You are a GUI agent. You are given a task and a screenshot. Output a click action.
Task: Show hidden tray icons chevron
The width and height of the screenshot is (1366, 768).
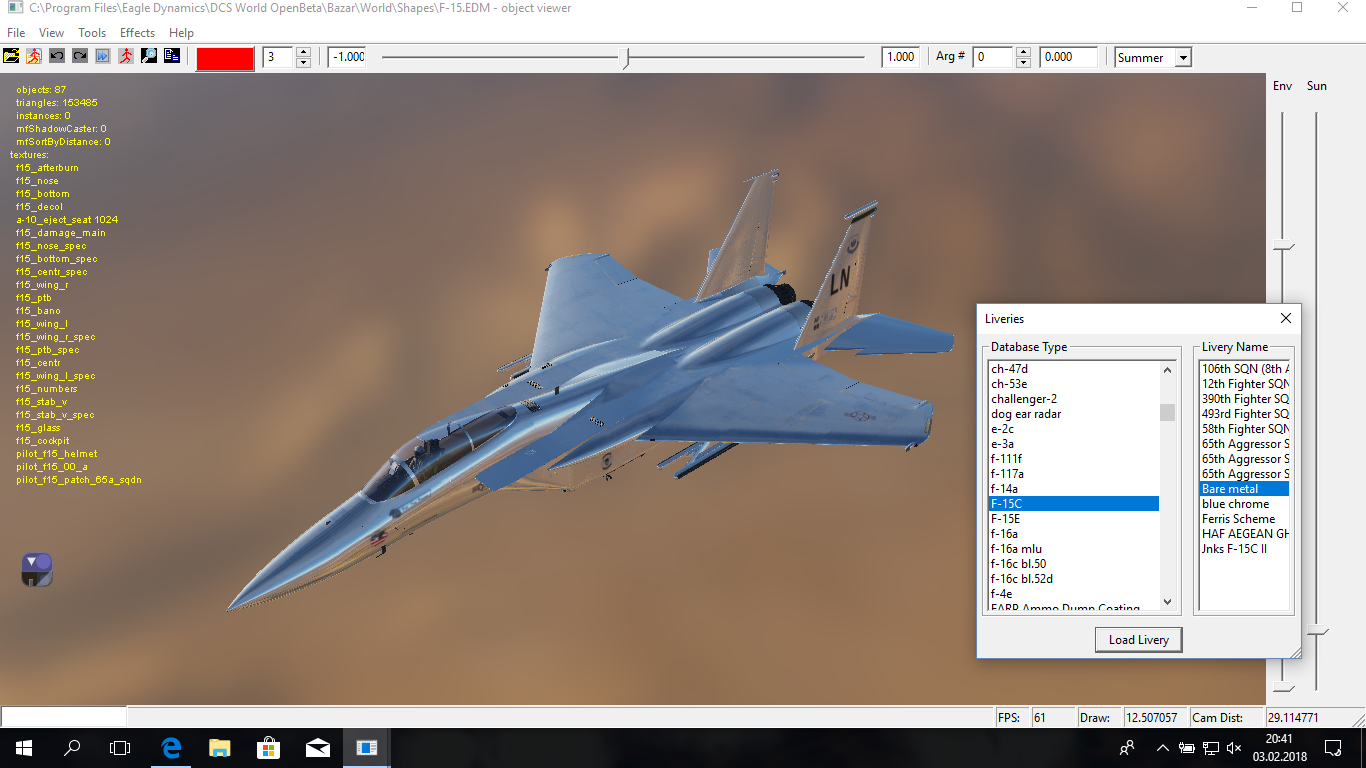[x=1162, y=748]
